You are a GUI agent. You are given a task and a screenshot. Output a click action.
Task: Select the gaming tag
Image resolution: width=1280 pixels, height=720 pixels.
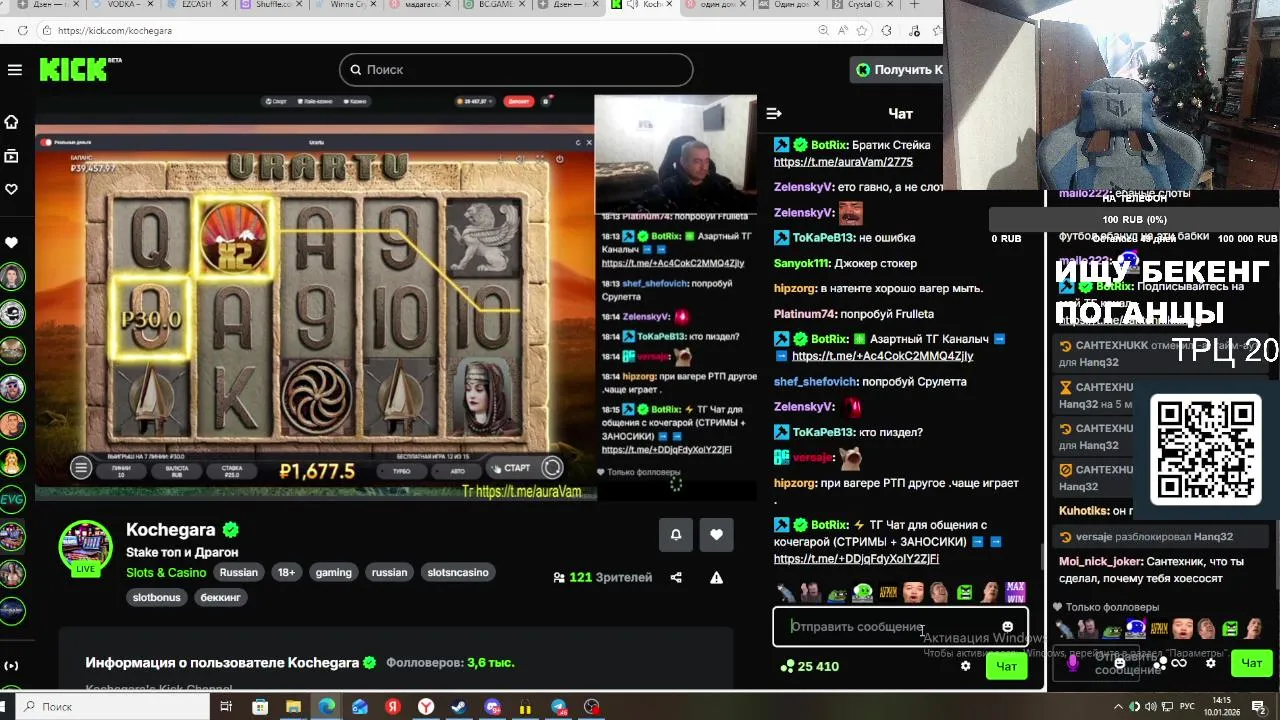tap(334, 573)
